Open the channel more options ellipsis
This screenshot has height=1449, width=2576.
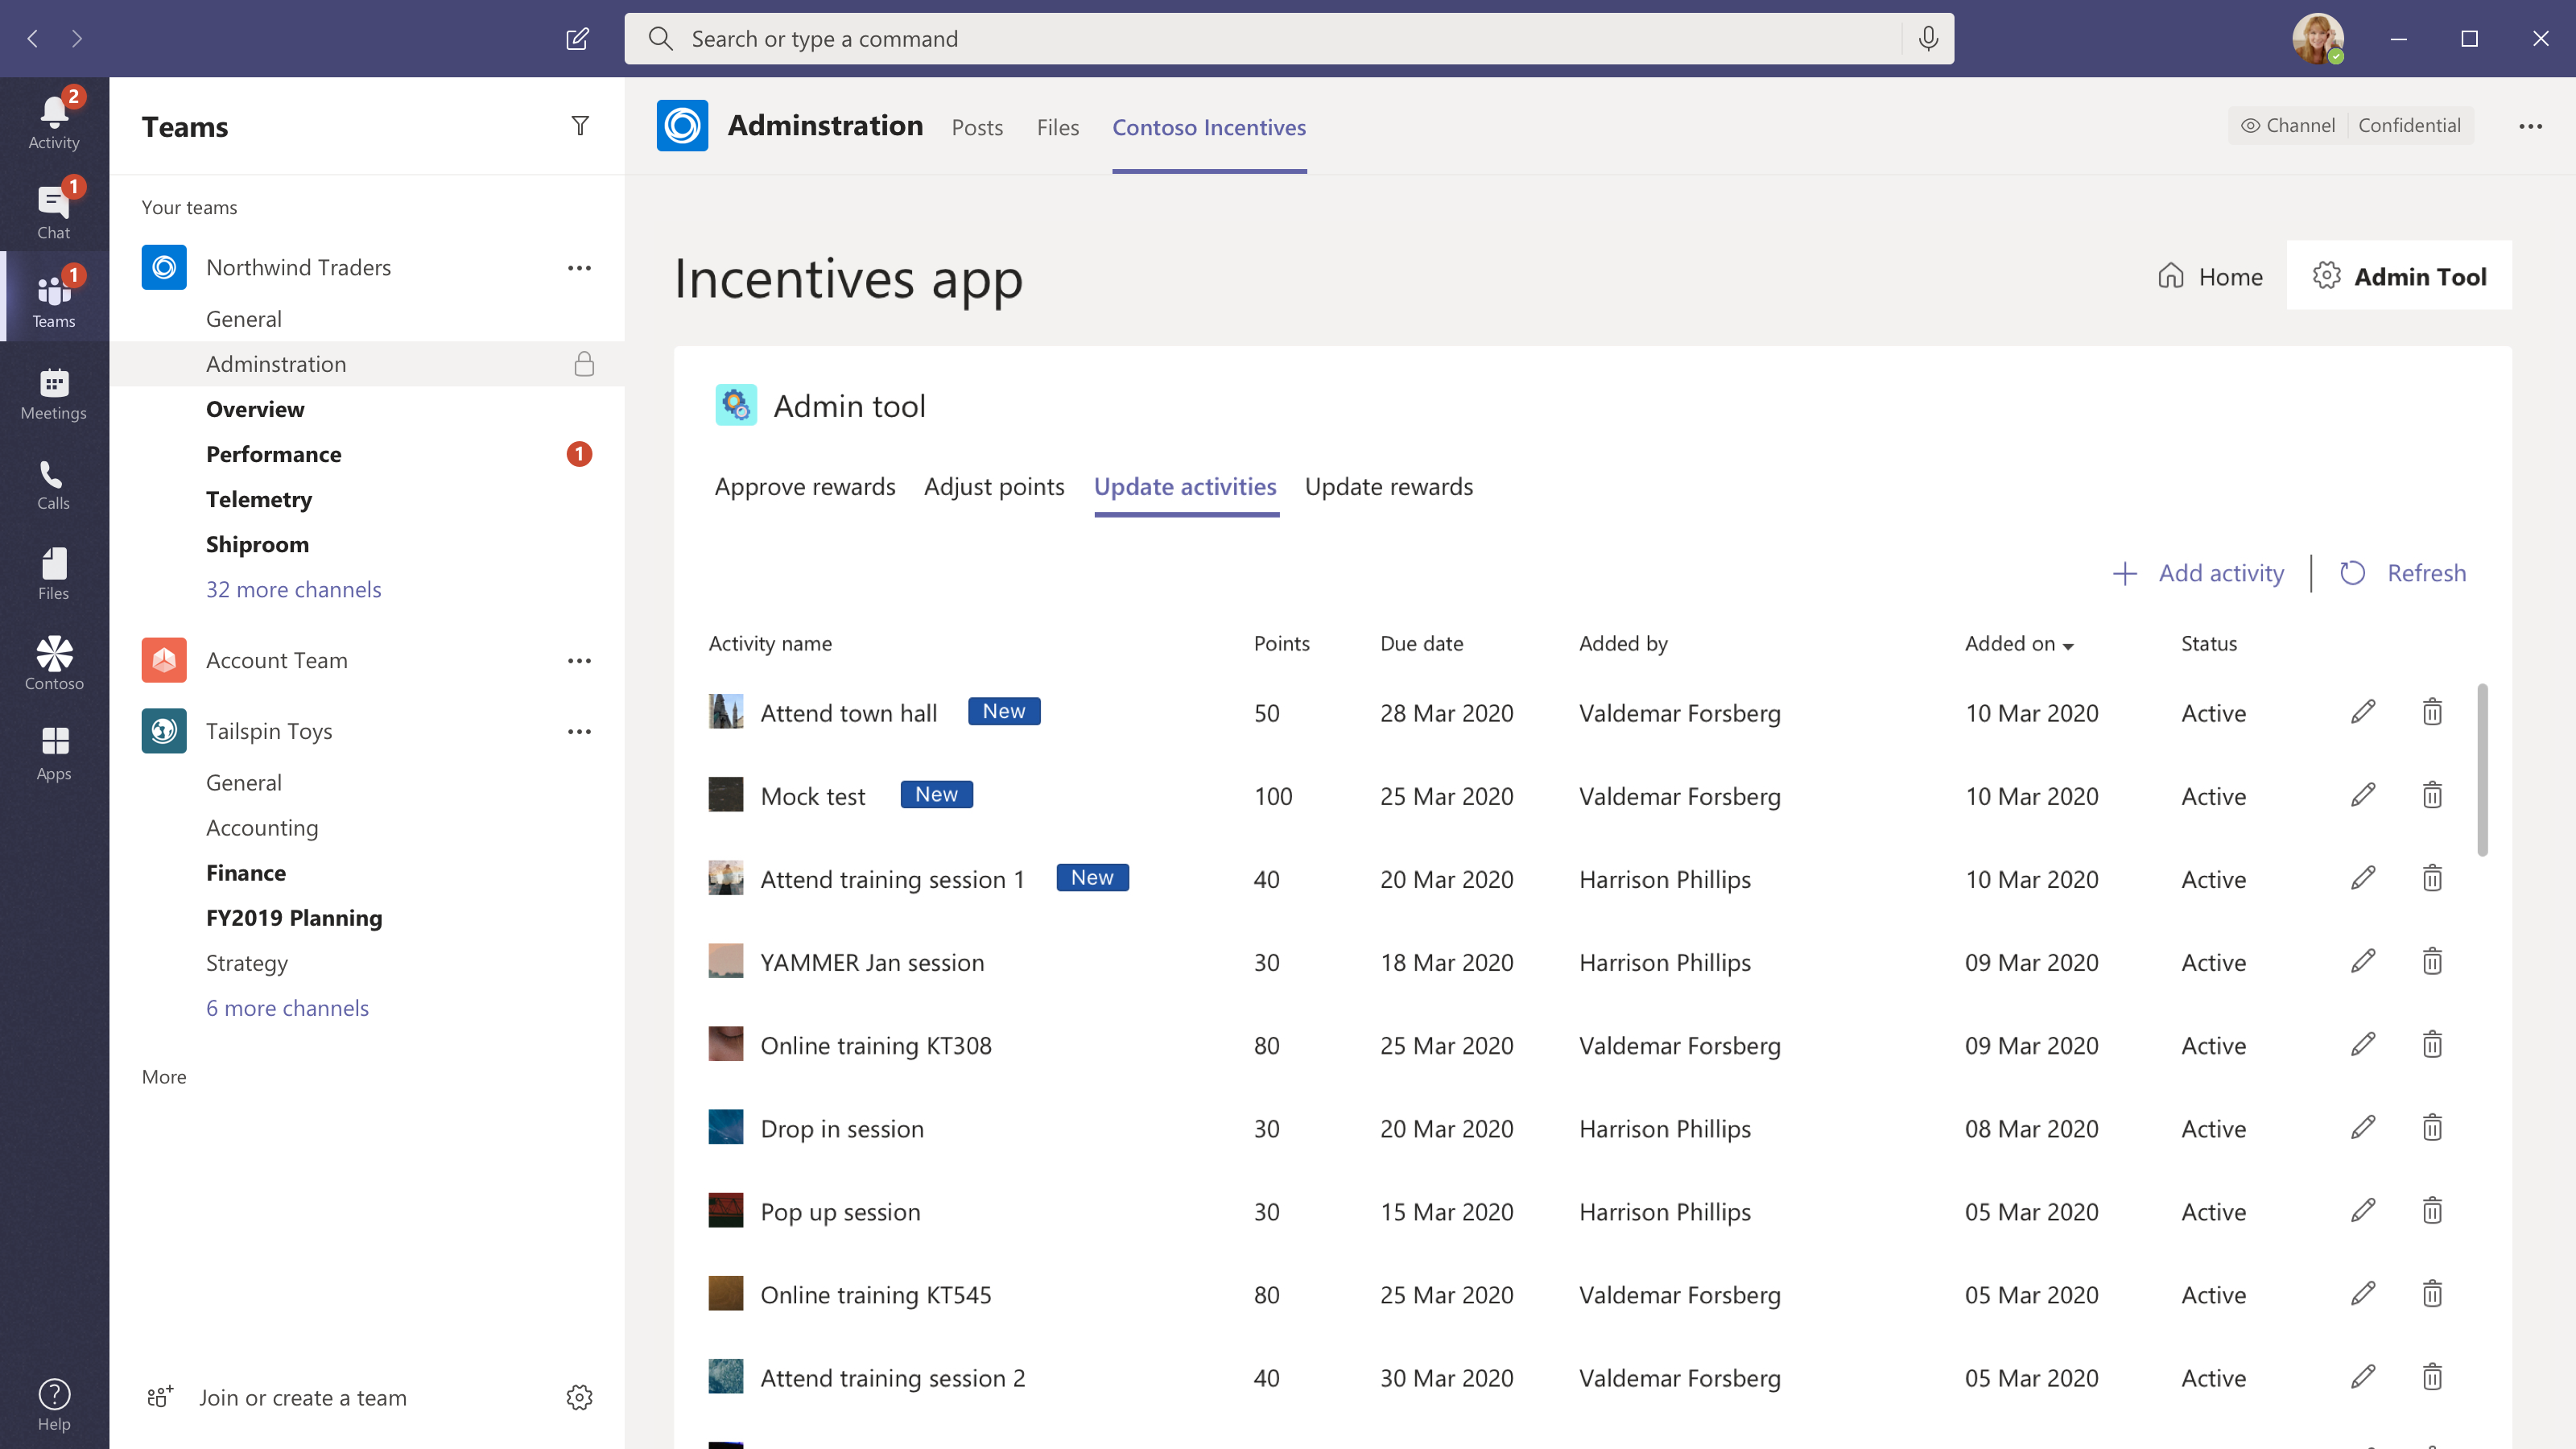click(2530, 126)
